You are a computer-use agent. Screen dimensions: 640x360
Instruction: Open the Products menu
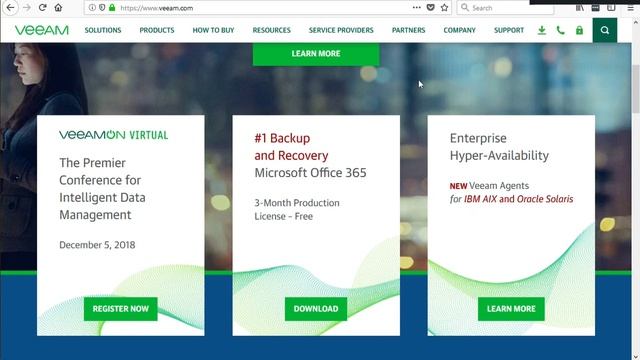157,30
